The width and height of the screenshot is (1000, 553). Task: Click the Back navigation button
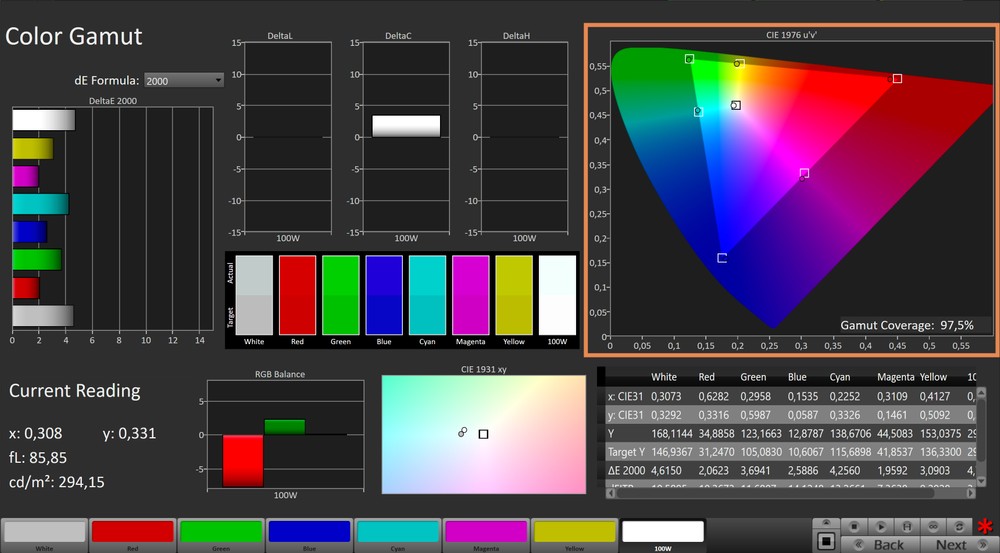pos(880,545)
